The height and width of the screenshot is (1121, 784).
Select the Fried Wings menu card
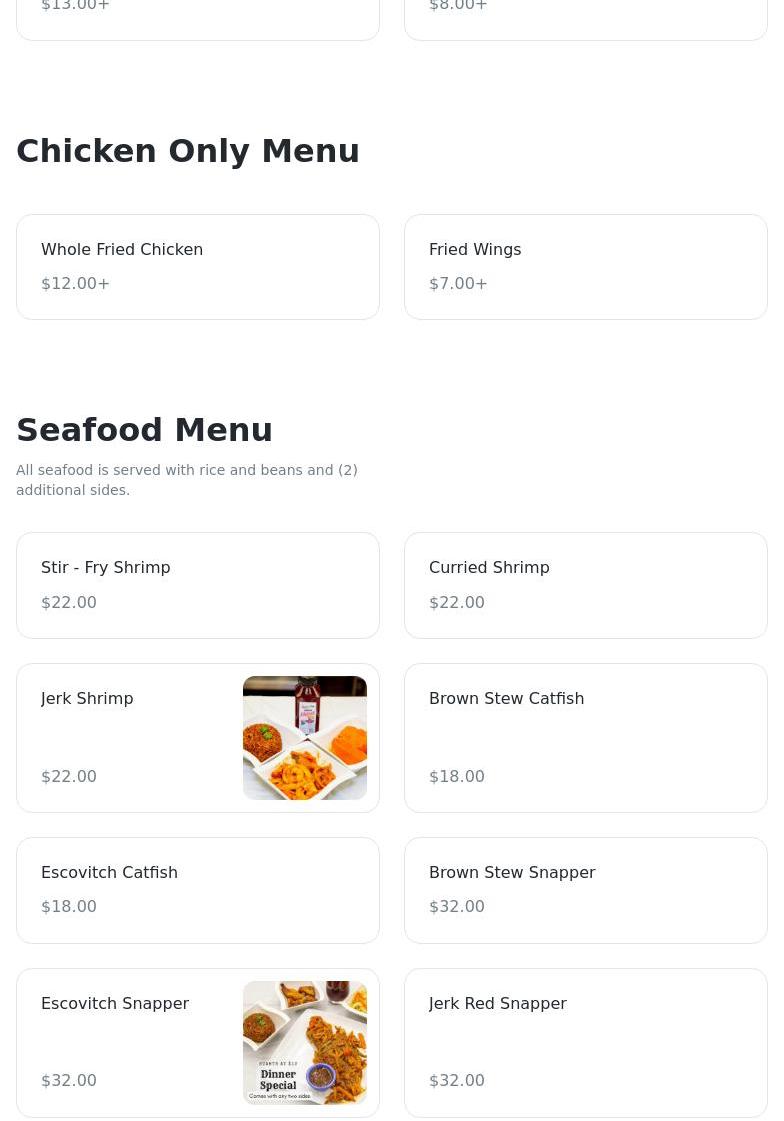click(x=585, y=266)
